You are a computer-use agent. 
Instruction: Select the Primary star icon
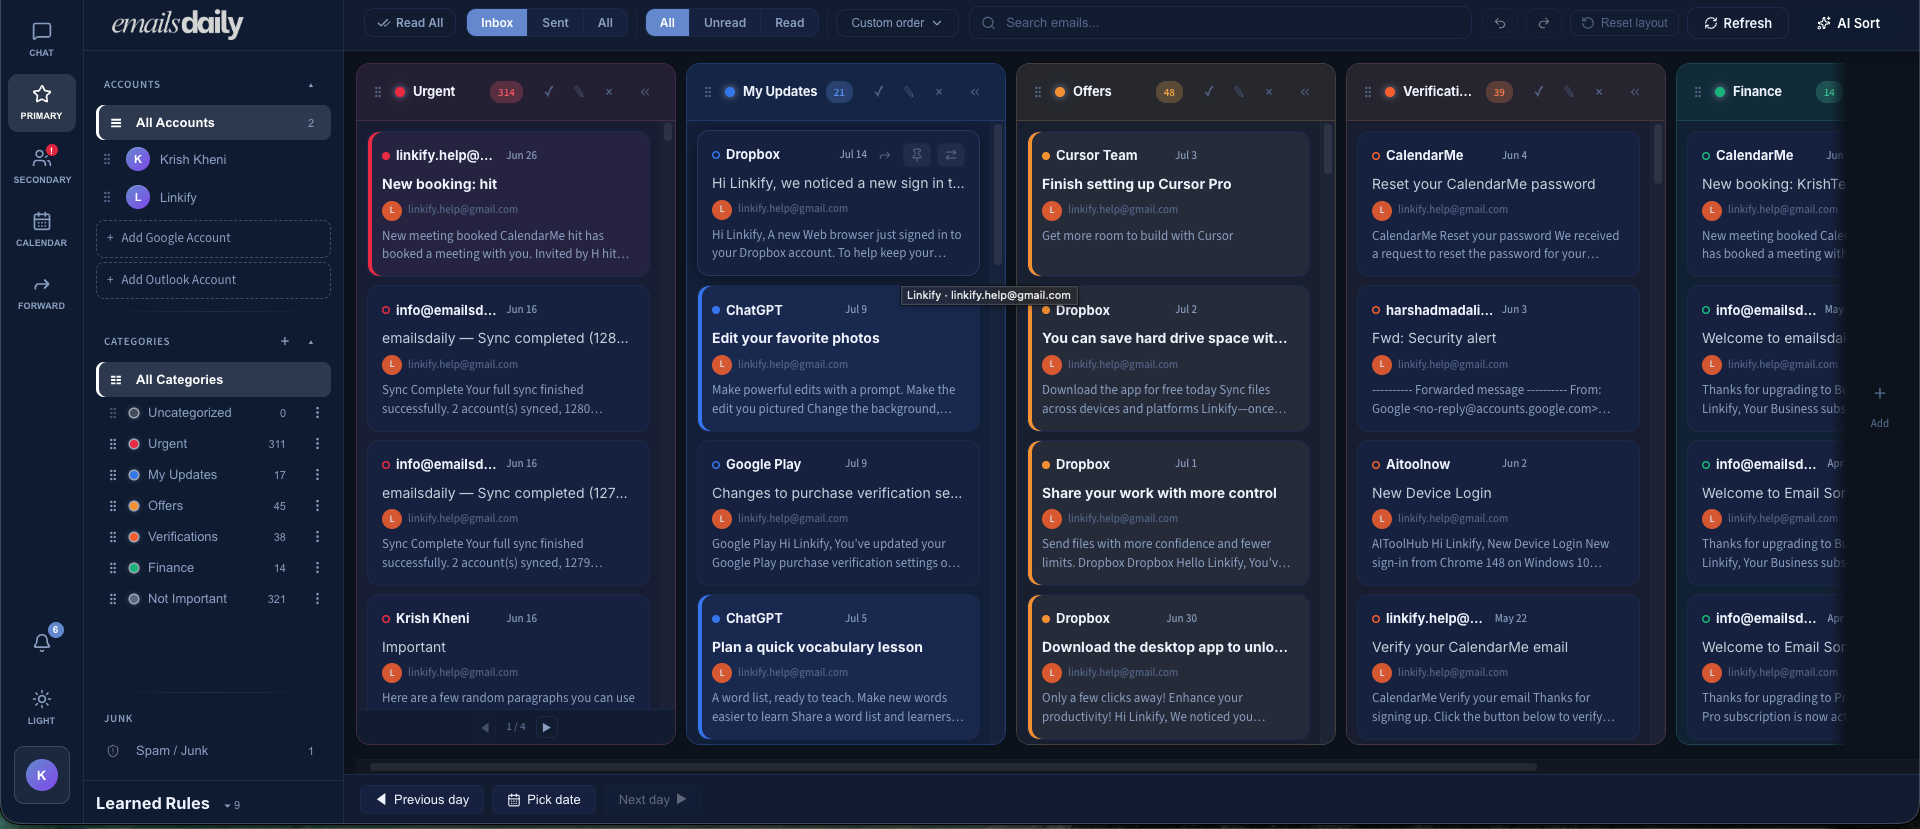[41, 102]
